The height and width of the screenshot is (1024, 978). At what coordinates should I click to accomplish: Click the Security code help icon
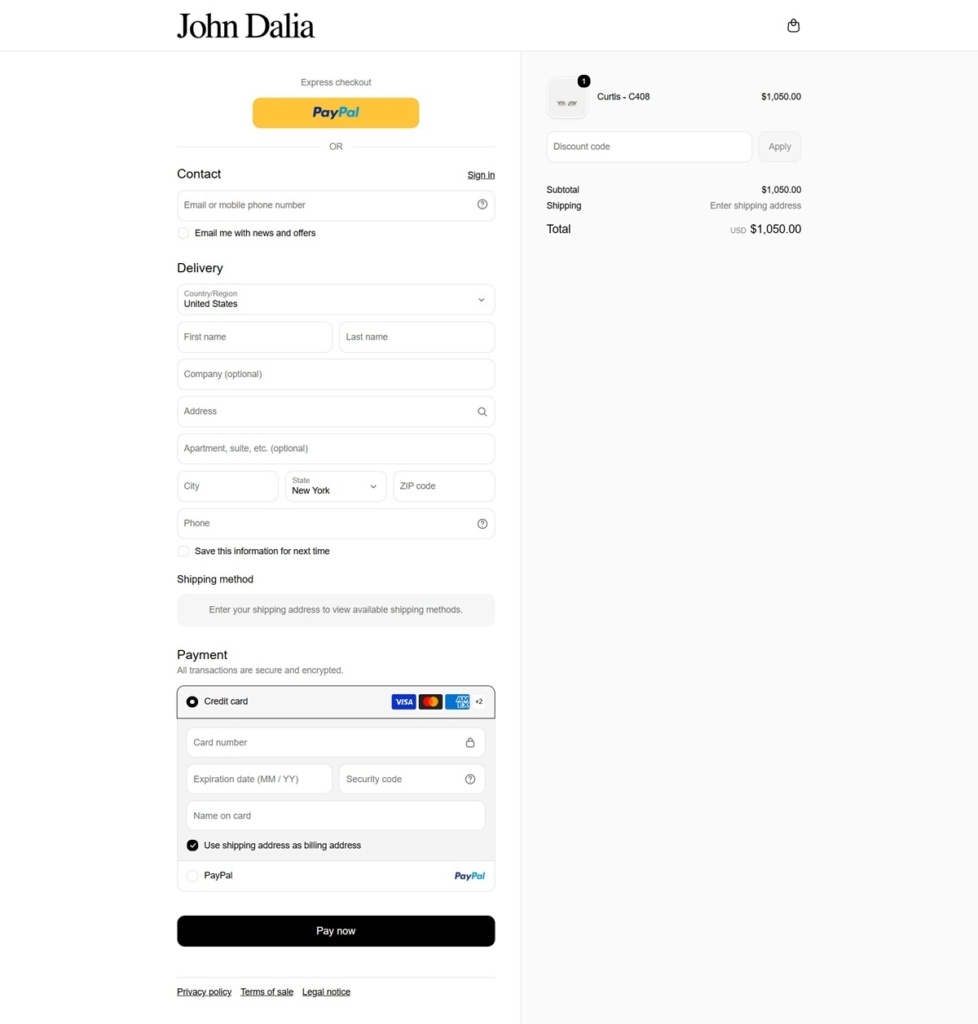tap(470, 779)
